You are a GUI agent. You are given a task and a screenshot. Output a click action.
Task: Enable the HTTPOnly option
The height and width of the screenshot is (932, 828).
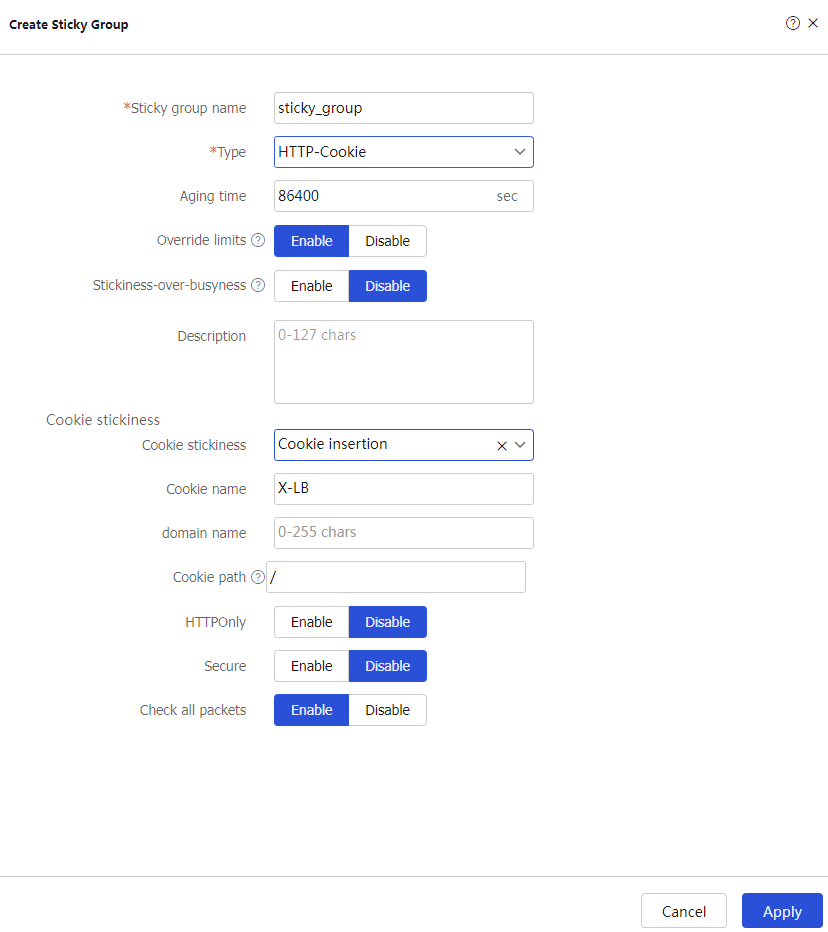click(311, 622)
